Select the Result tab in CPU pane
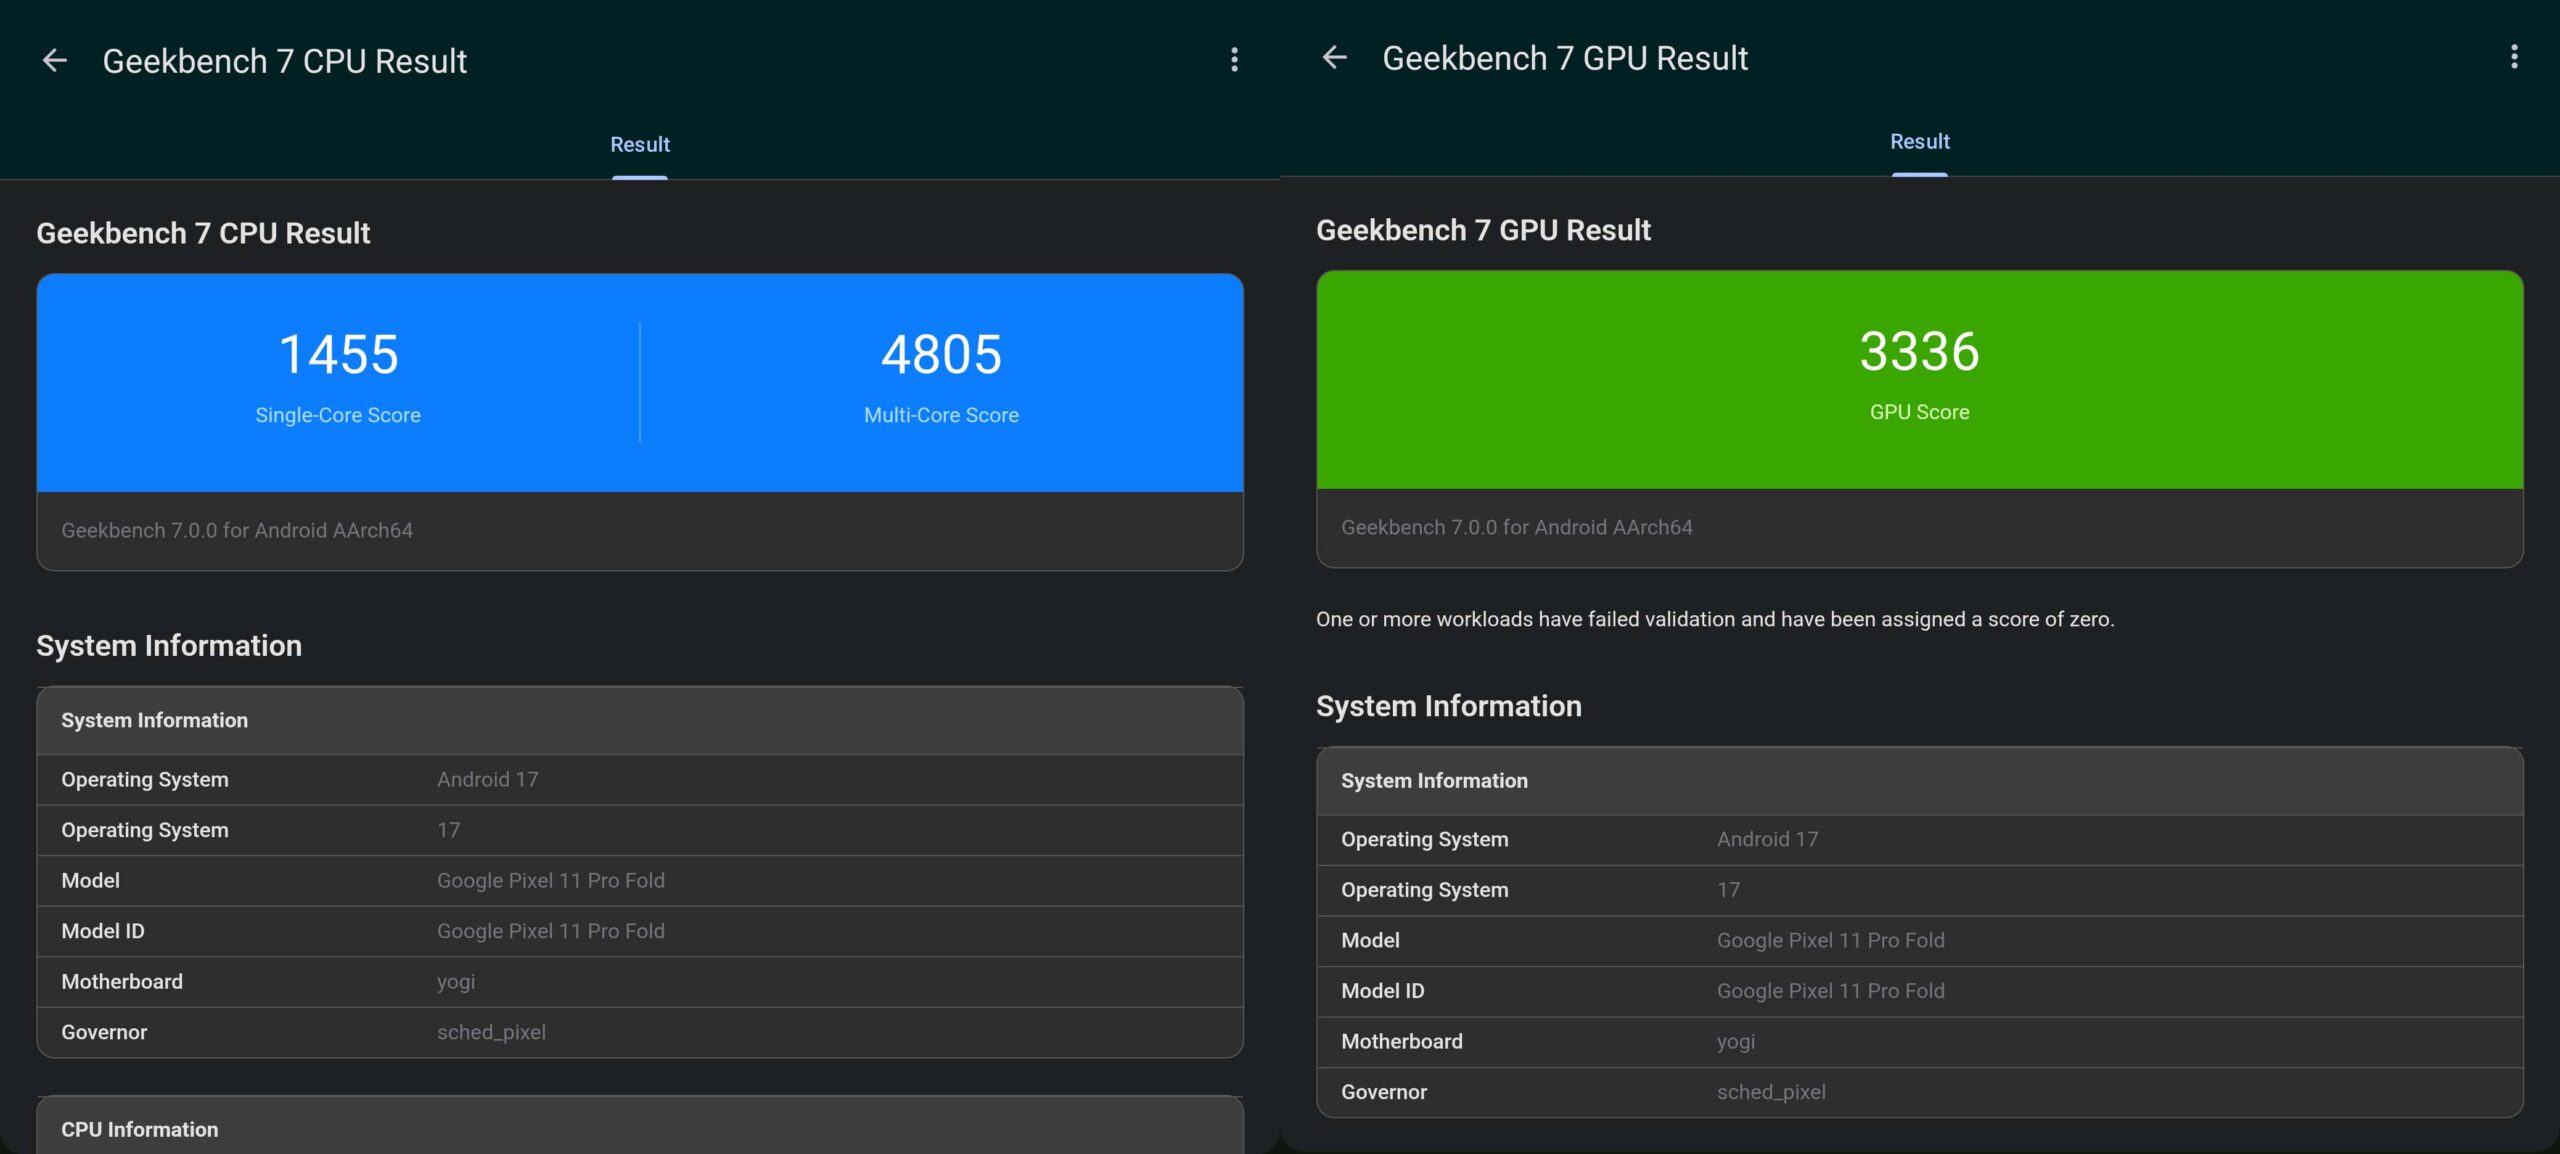The height and width of the screenshot is (1154, 2560). (x=640, y=144)
